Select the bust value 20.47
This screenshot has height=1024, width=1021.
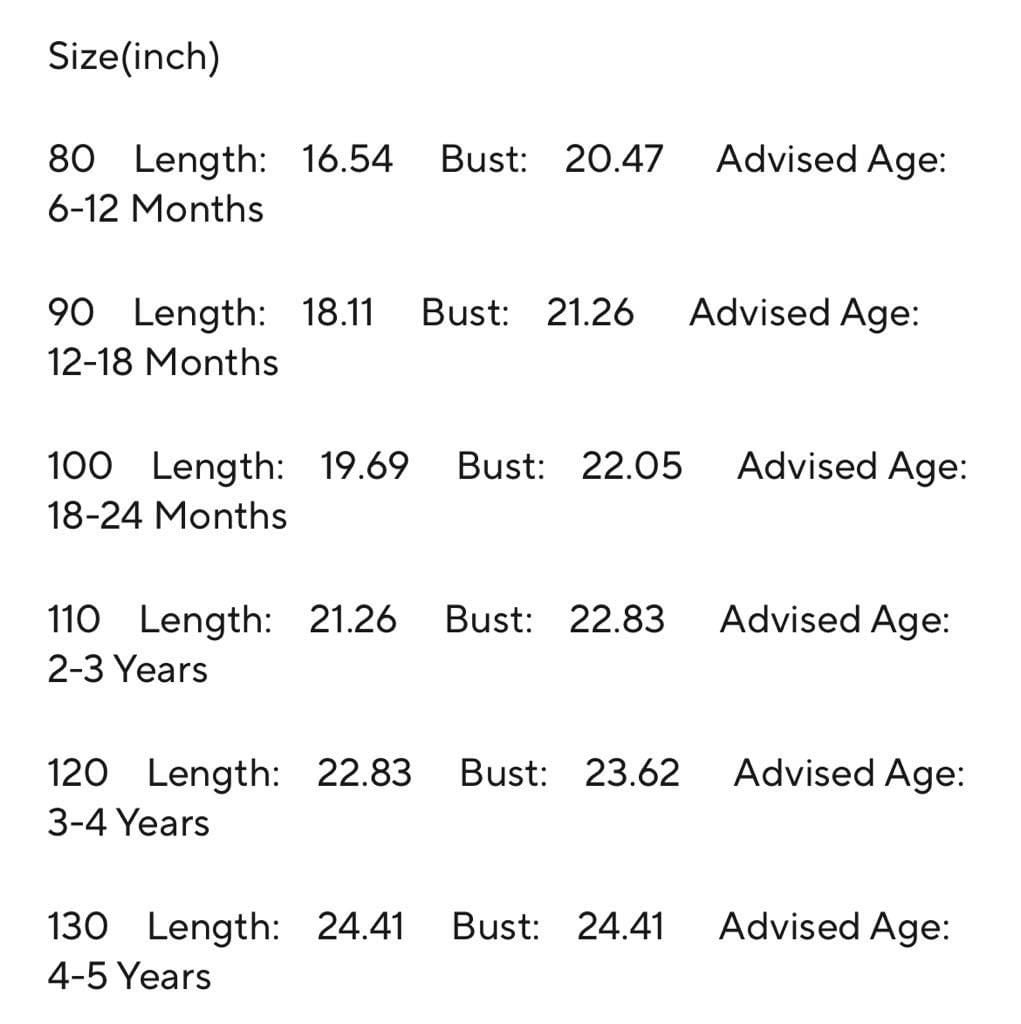click(x=613, y=159)
